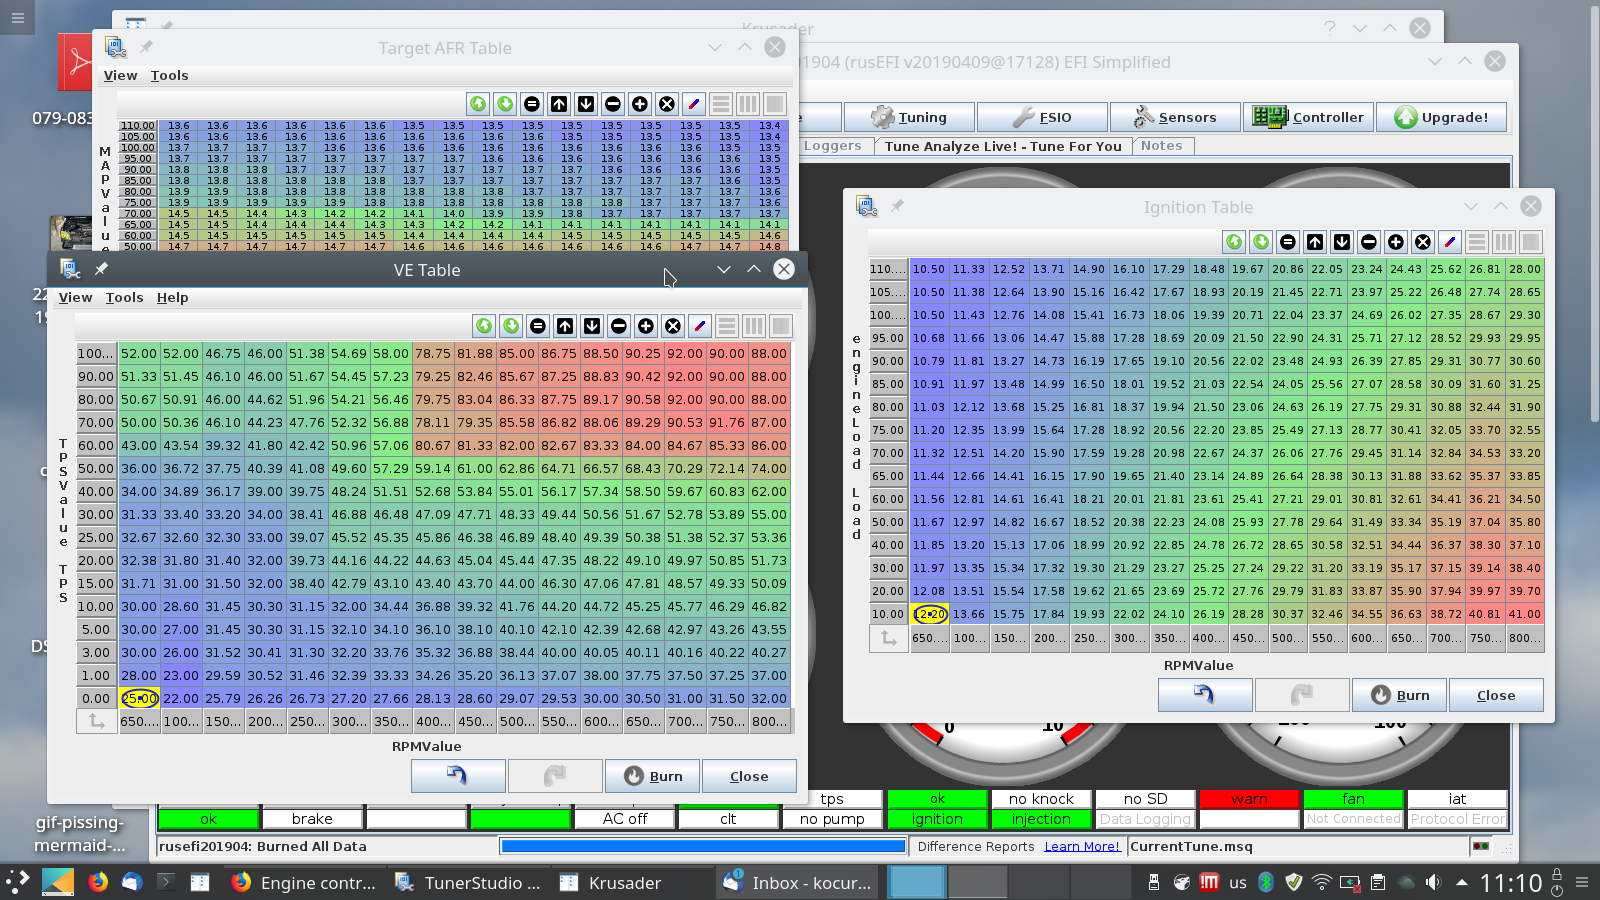The width and height of the screenshot is (1600, 900).
Task: Click undo arrow button in VE Table window
Action: (x=458, y=776)
